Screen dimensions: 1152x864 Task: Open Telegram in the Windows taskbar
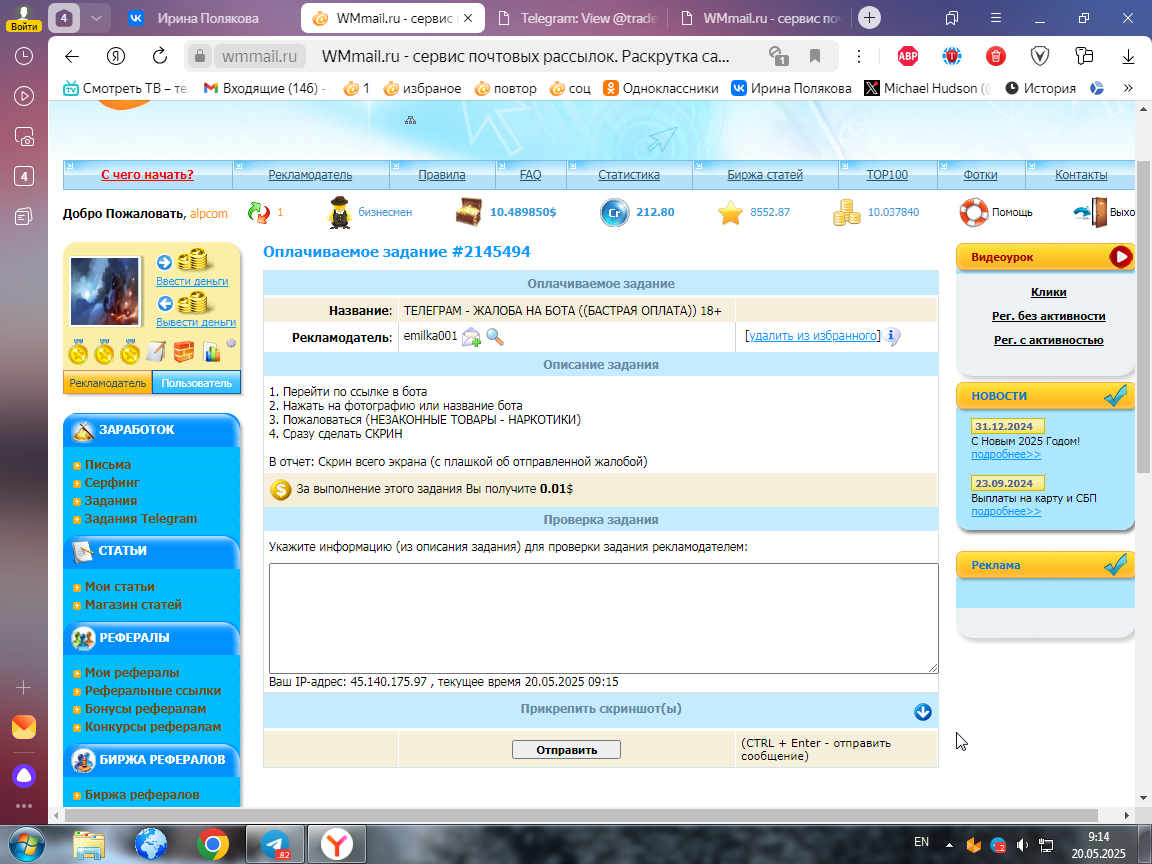pos(275,845)
